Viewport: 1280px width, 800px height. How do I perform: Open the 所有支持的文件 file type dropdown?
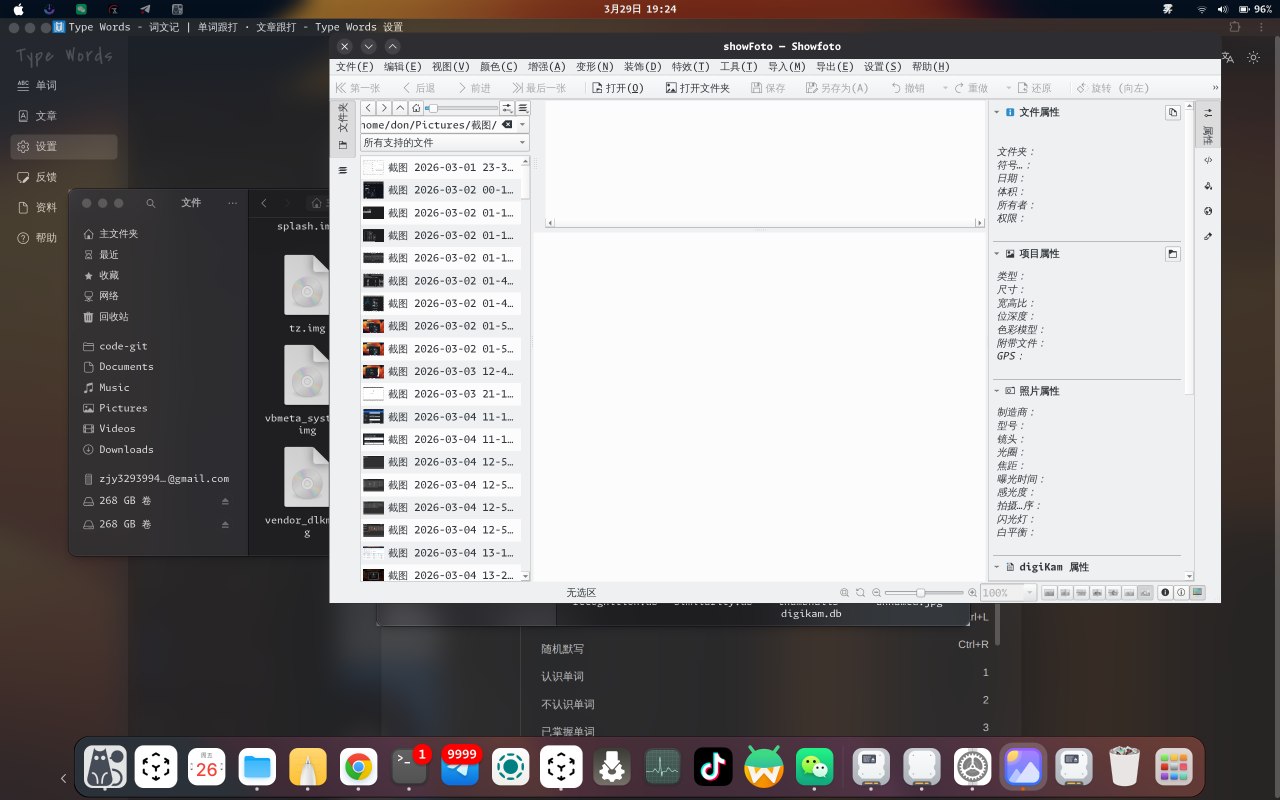[445, 143]
